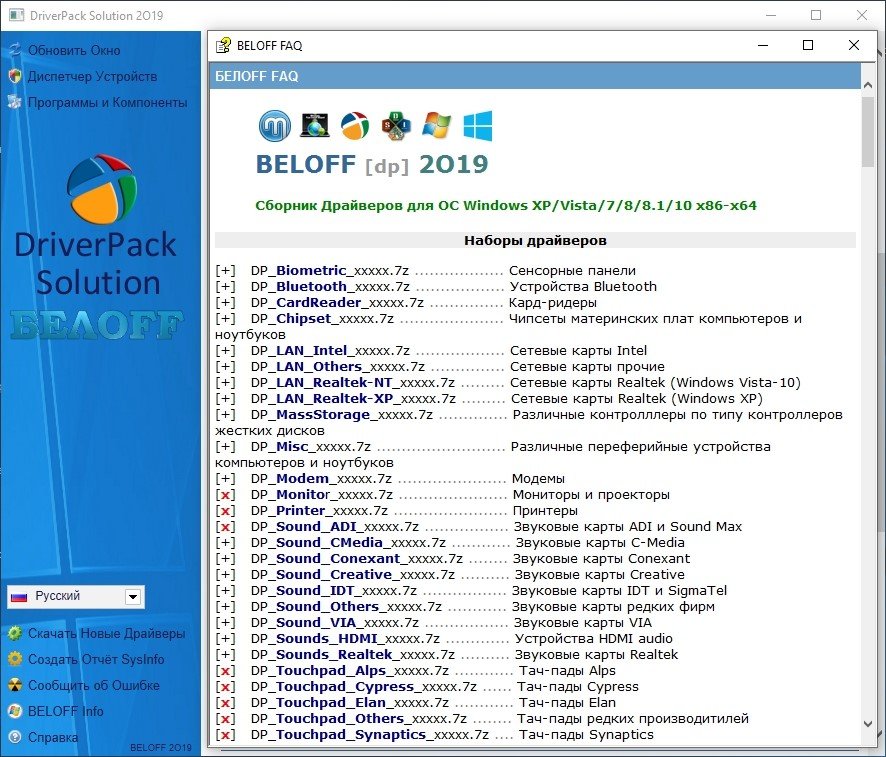886x757 pixels.
Task: Toggle the [x] next to DP_Printer
Action: (x=225, y=511)
